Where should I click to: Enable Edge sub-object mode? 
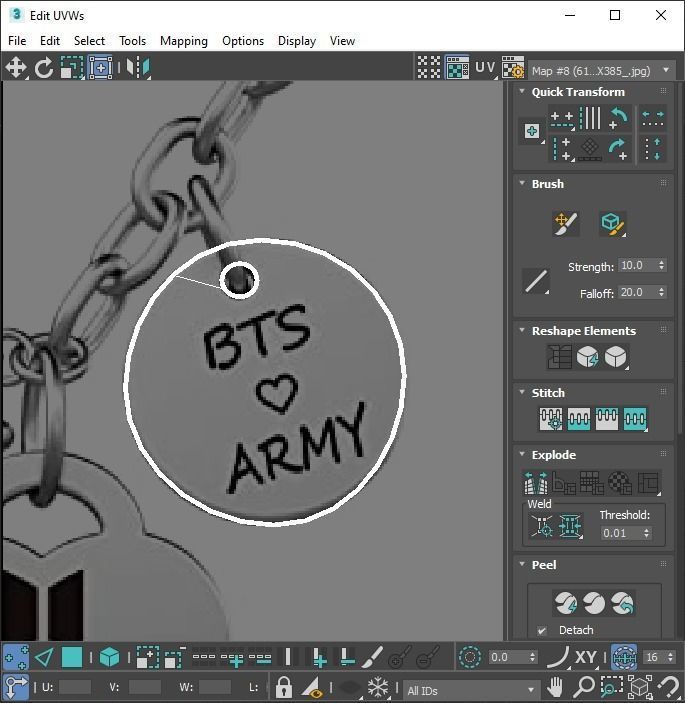(44, 658)
